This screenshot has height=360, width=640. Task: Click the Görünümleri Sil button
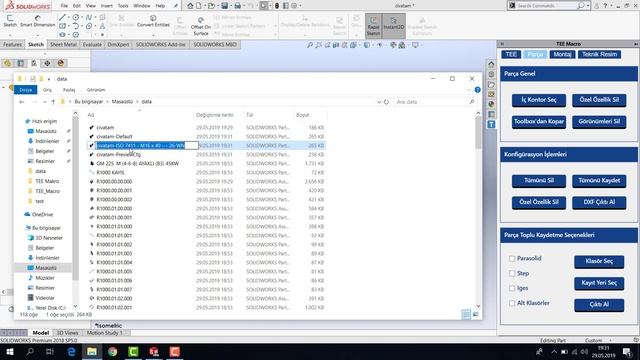pos(599,122)
